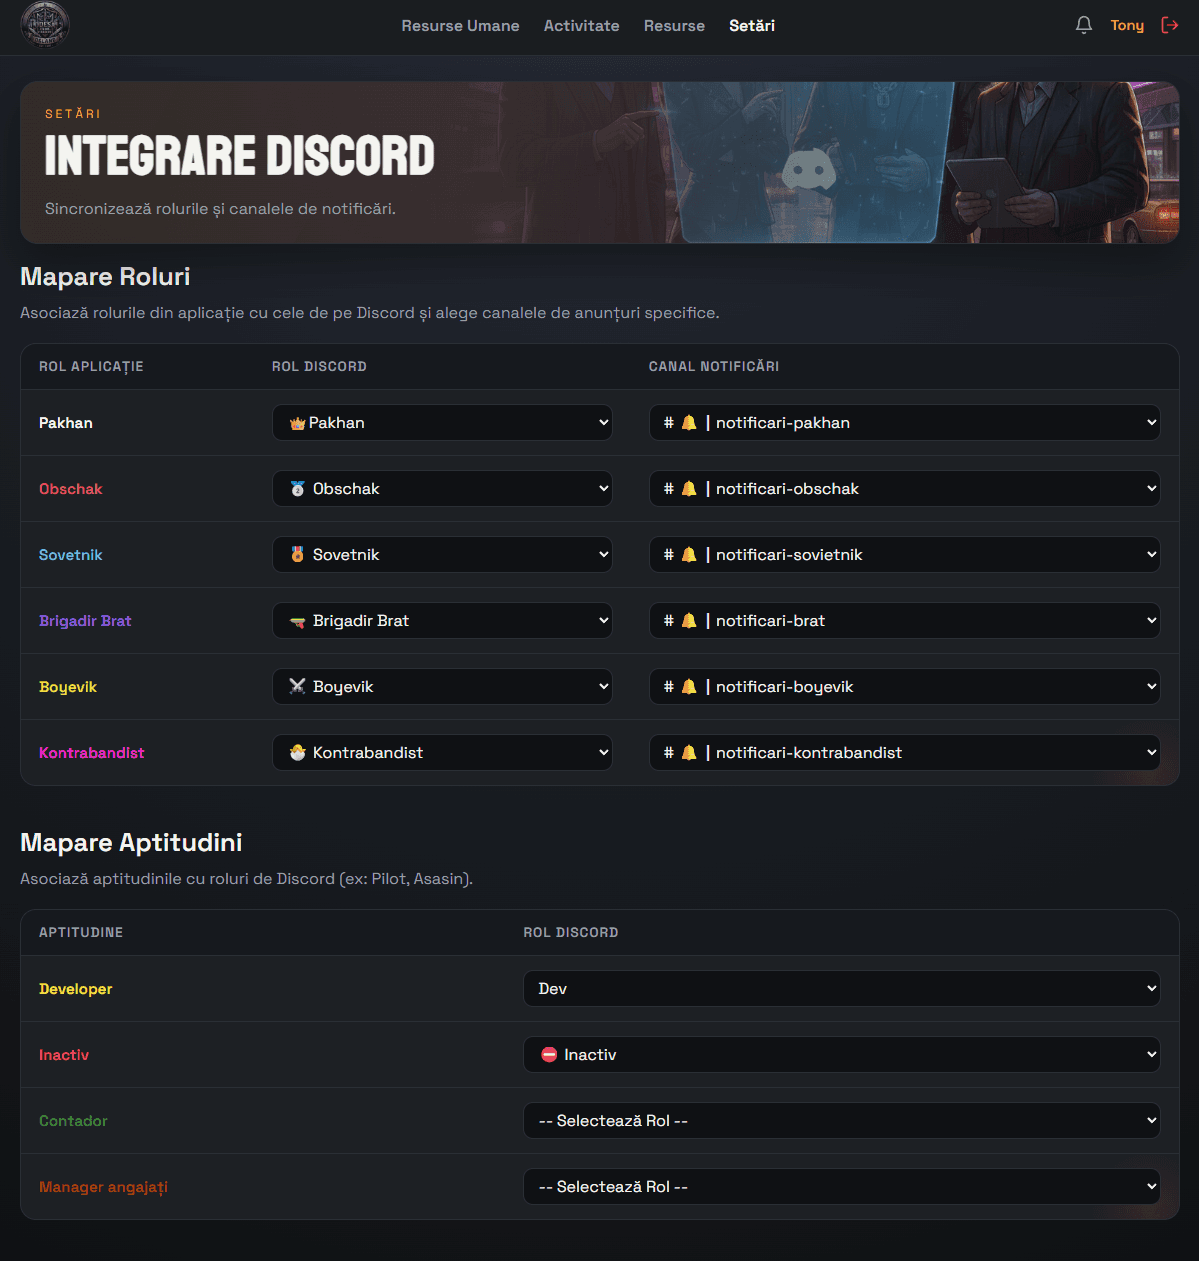Click the Mapare Roluri heading
The image size is (1199, 1261).
(x=105, y=277)
